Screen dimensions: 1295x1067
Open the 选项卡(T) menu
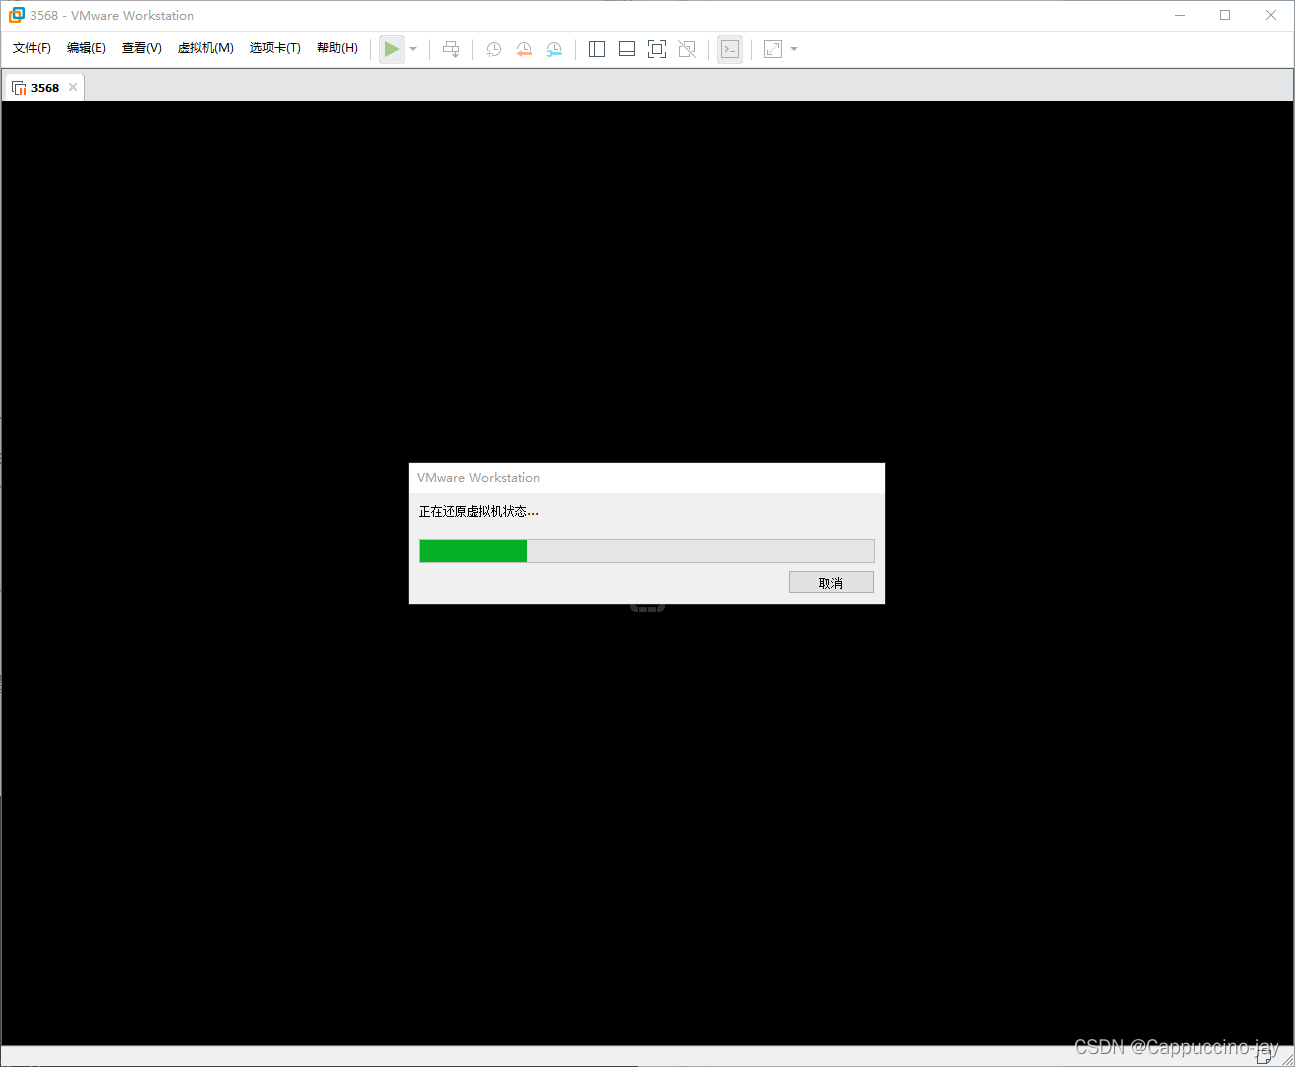275,48
